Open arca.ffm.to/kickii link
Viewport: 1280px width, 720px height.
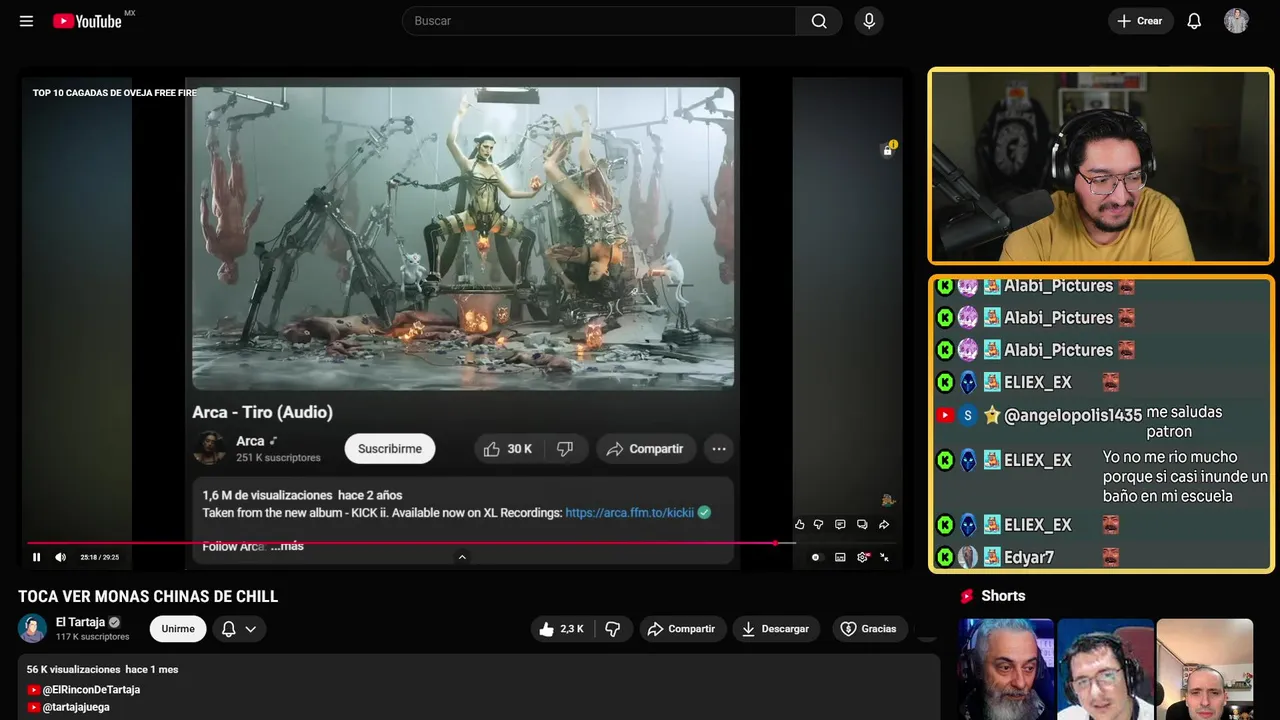[x=629, y=513]
